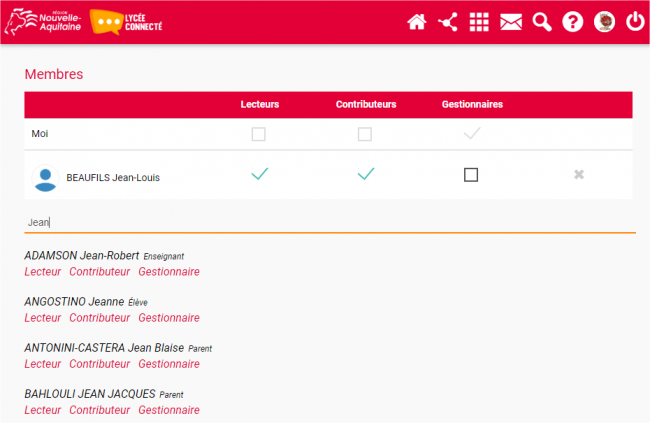Add BAHLOULI JEAN JACQUES as Contributeur
This screenshot has height=423, width=650.
tap(99, 410)
